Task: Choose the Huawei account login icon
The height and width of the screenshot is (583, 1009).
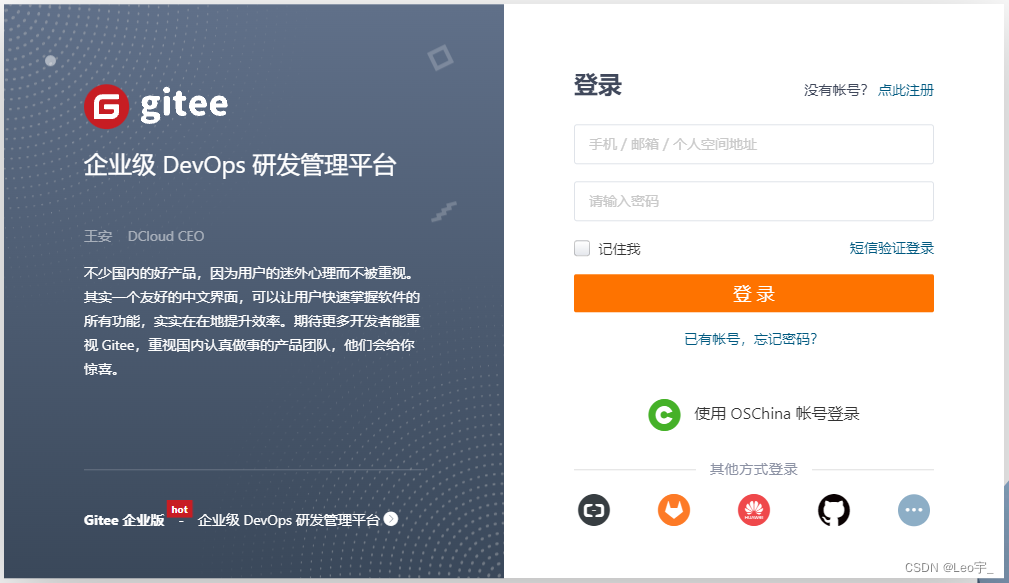Action: [x=753, y=510]
